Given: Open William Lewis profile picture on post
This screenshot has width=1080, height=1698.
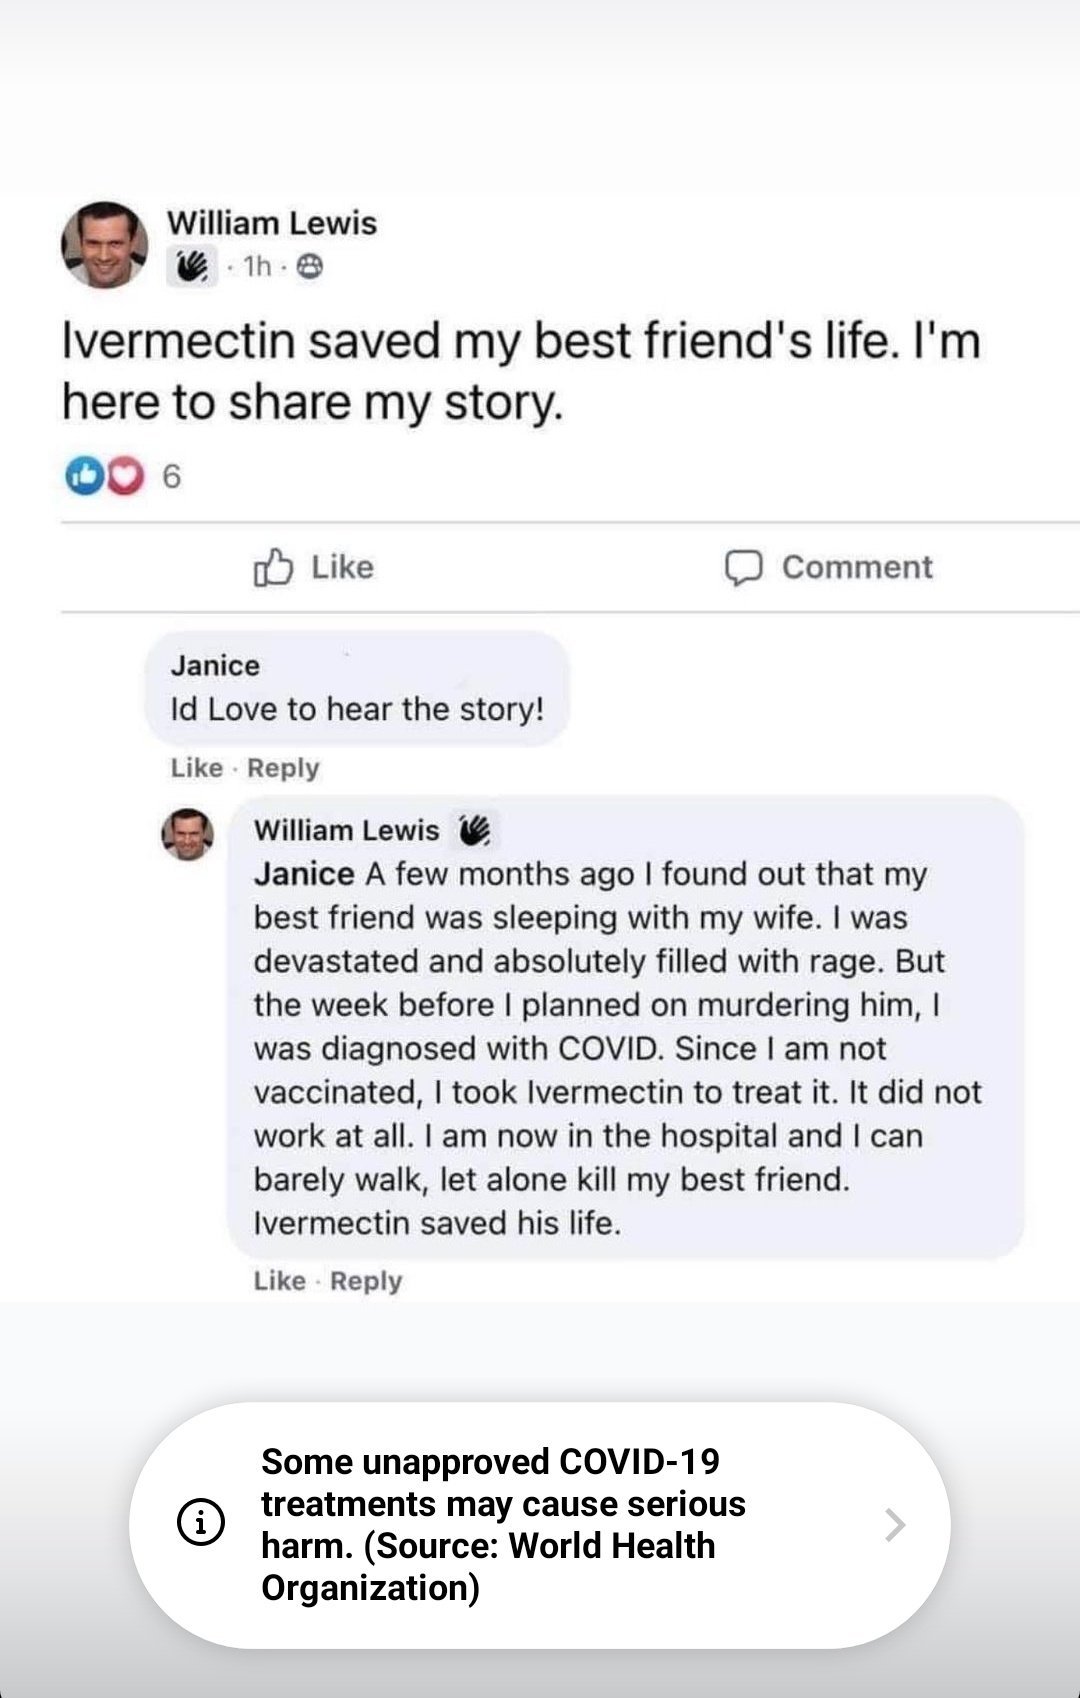Looking at the screenshot, I should click(105, 245).
